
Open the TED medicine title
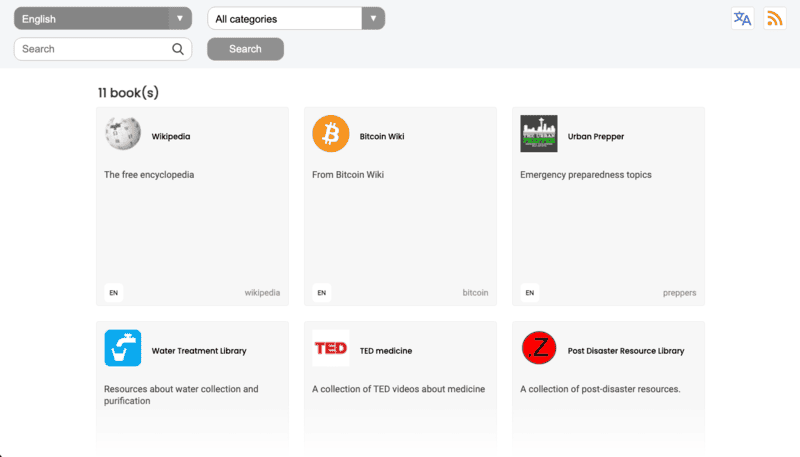pos(386,350)
